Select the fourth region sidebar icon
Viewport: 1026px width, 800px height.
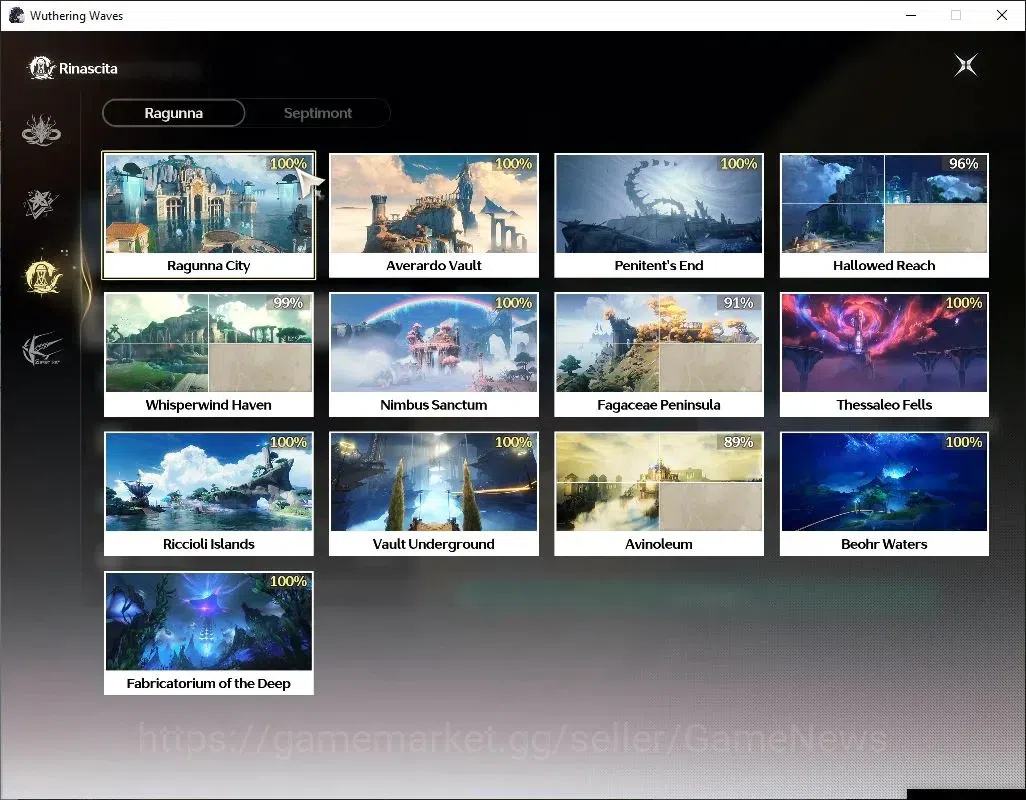tap(42, 349)
